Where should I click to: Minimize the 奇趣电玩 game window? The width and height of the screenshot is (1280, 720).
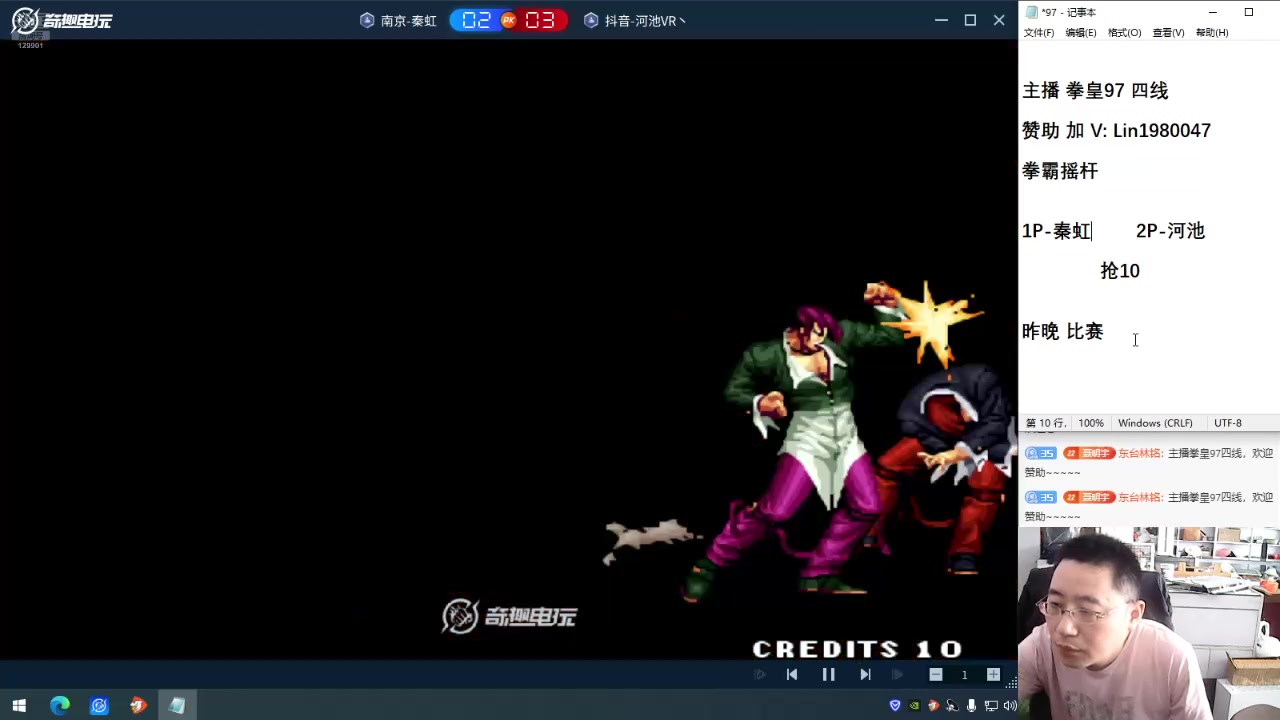coord(941,20)
